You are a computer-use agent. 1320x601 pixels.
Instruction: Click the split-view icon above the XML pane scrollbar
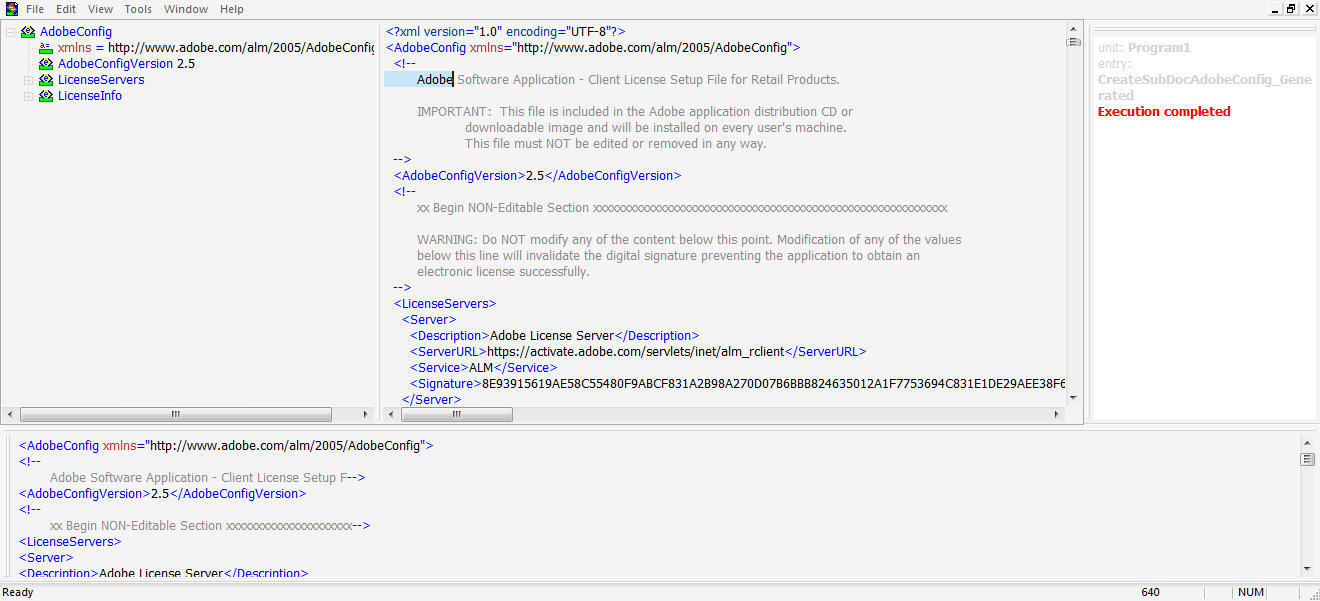[x=1074, y=40]
